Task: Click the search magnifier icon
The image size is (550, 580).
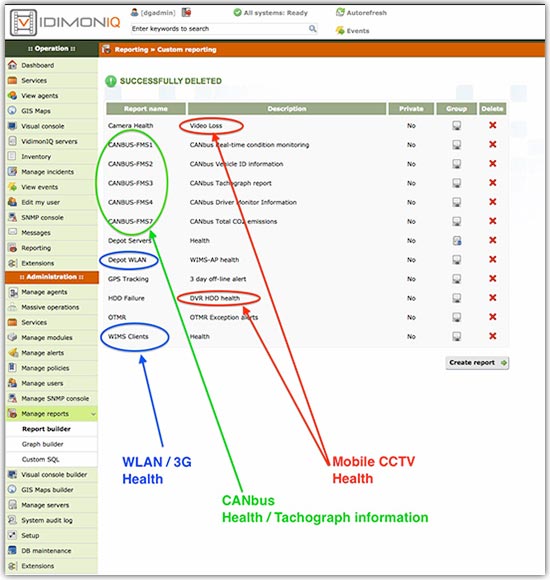Action: point(313,28)
